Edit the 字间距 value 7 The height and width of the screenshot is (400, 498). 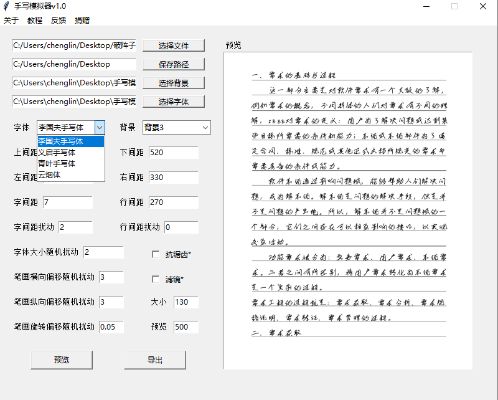click(x=68, y=202)
